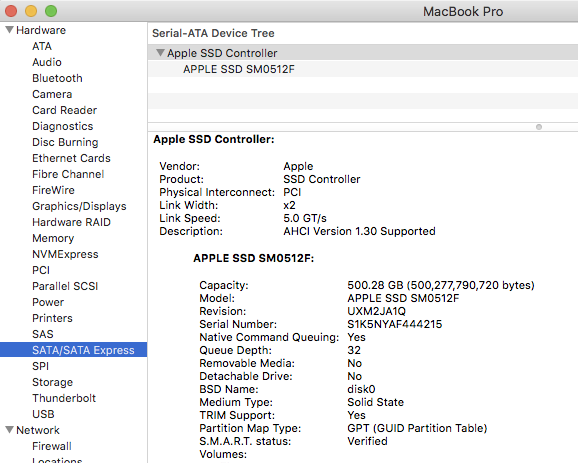Image resolution: width=578 pixels, height=463 pixels.
Task: Minimize the window with the yellow button
Action: tap(31, 11)
